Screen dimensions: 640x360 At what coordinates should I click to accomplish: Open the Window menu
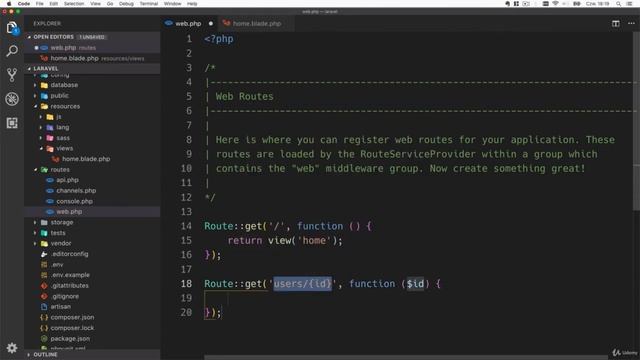tap(173, 4)
